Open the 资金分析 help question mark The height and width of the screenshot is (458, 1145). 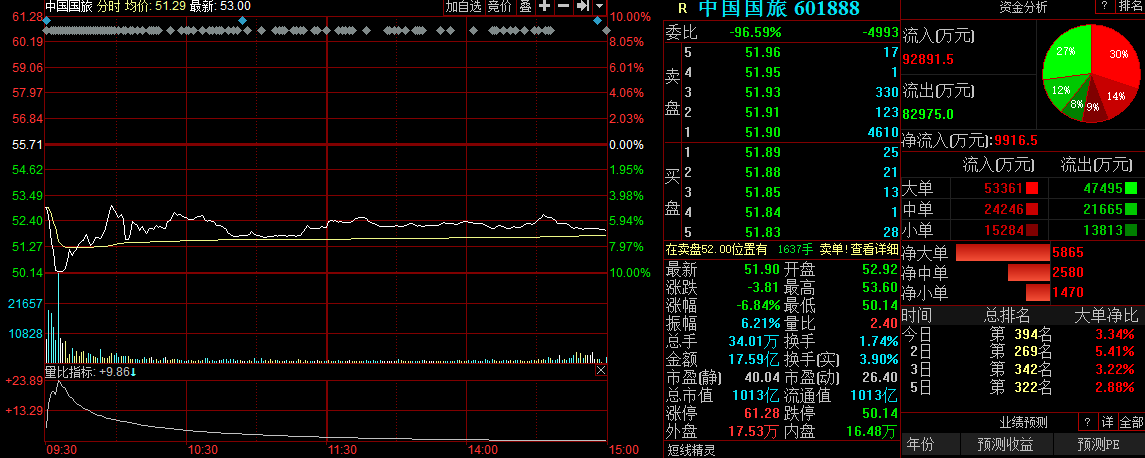point(1105,7)
